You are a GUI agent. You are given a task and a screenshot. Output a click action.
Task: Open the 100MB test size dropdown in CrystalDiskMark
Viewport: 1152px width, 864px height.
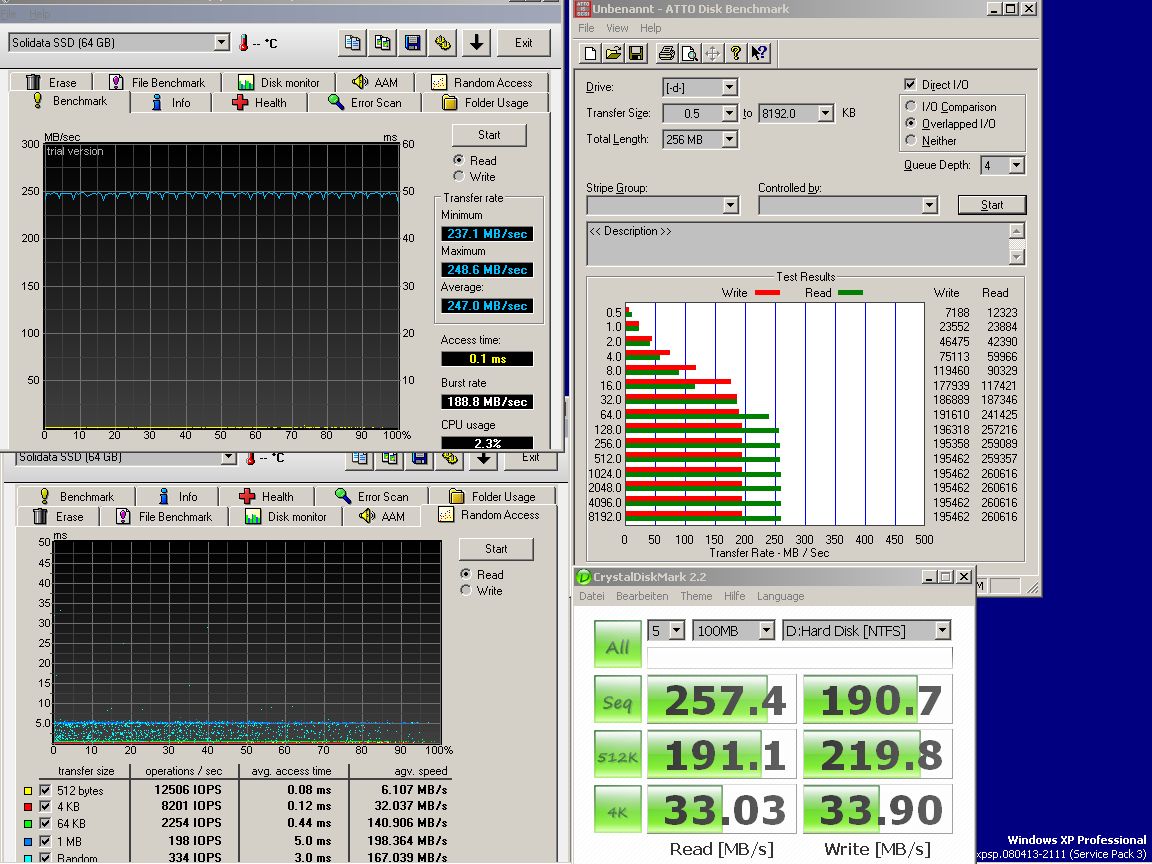(766, 631)
